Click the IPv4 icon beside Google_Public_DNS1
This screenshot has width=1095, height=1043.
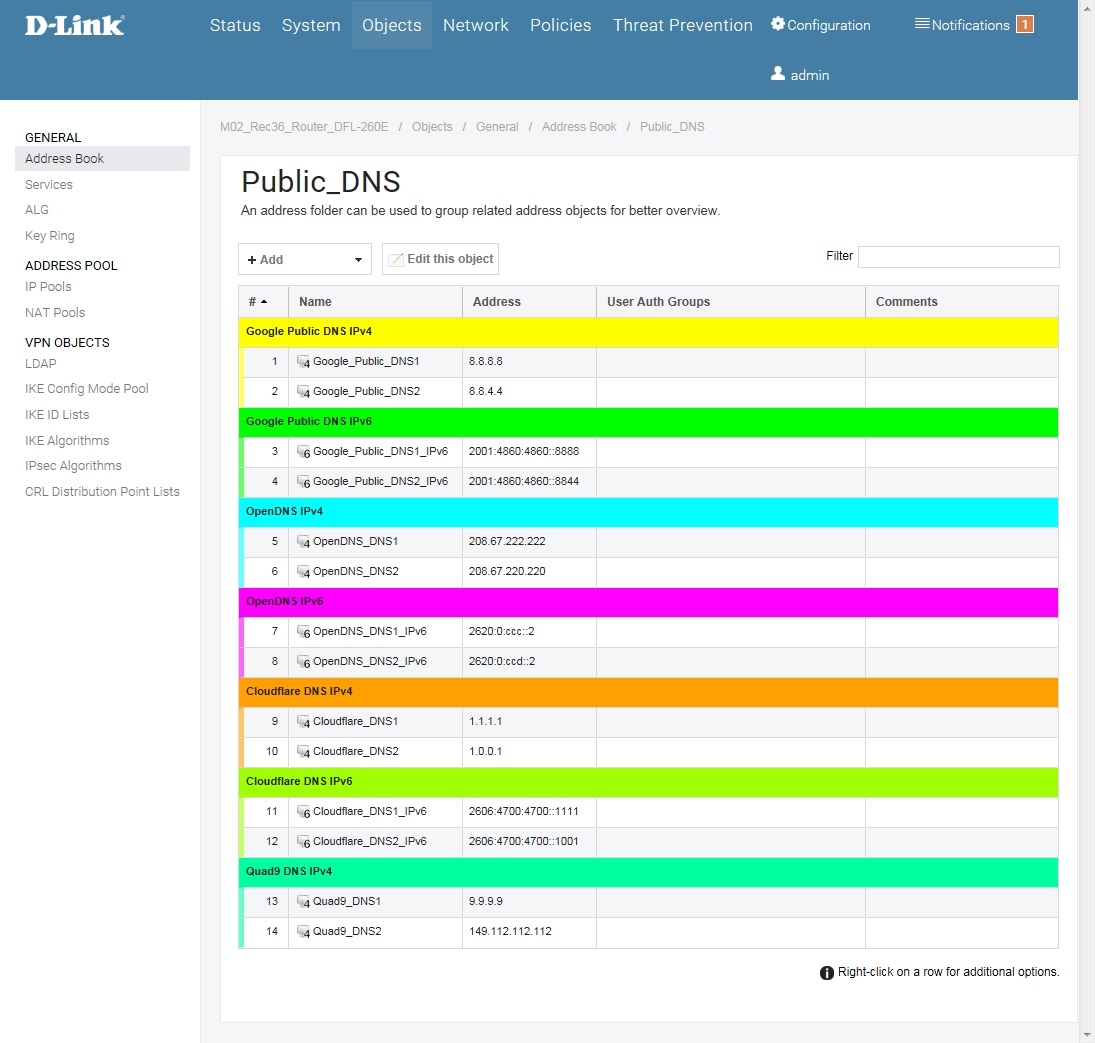[304, 362]
